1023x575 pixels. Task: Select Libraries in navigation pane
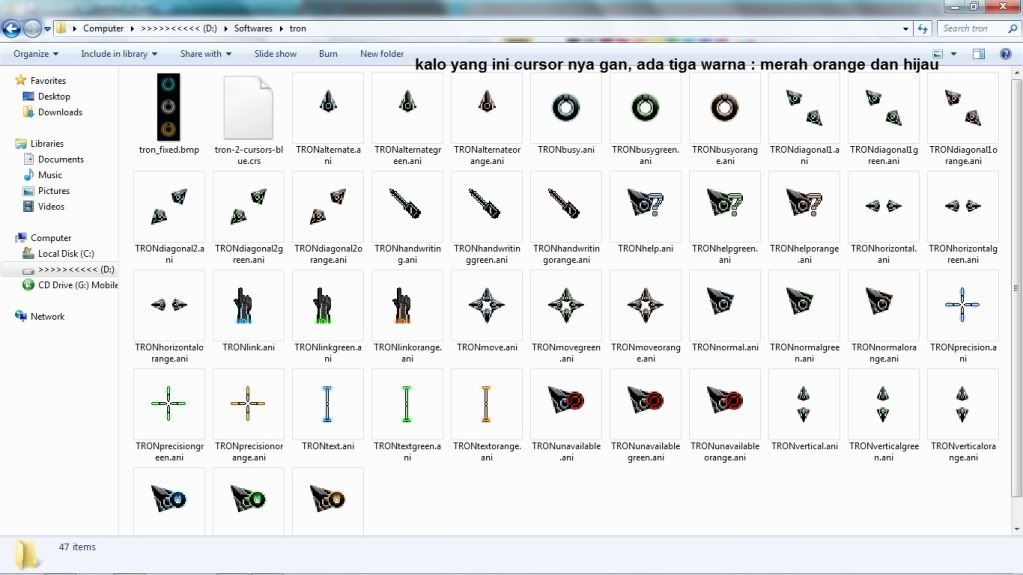click(x=46, y=143)
